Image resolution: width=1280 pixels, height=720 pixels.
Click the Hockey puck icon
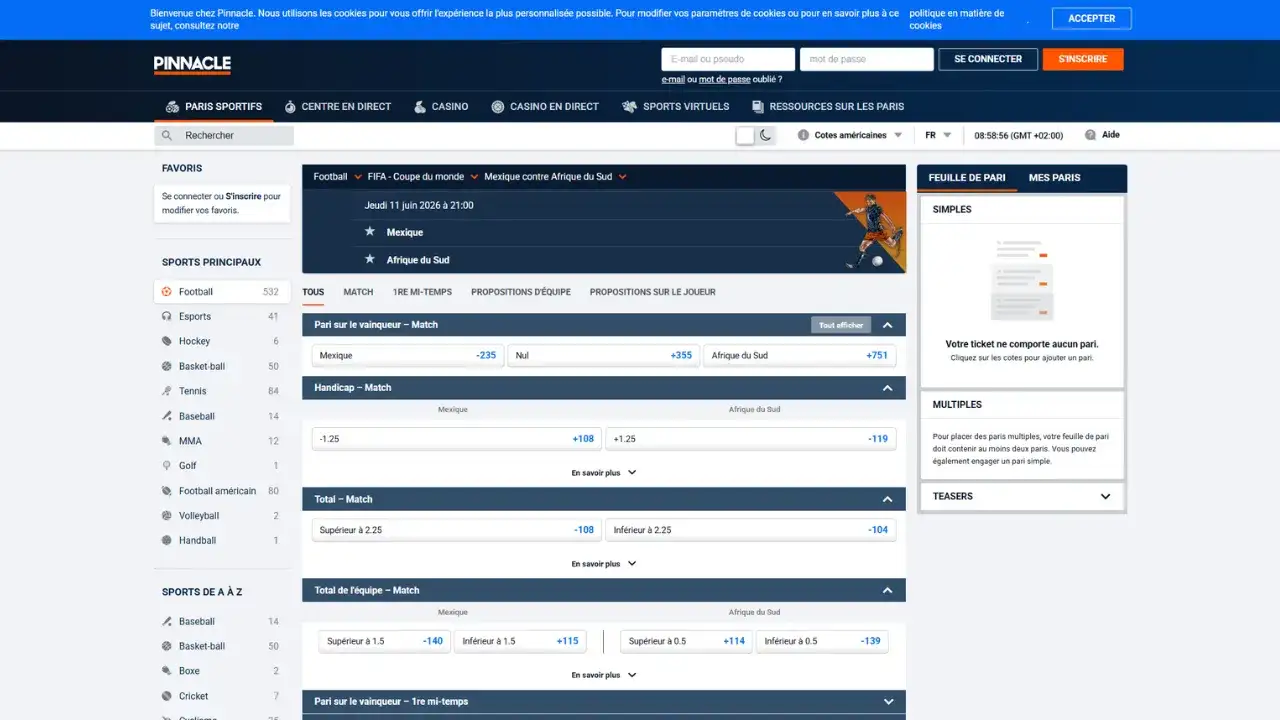(x=167, y=341)
